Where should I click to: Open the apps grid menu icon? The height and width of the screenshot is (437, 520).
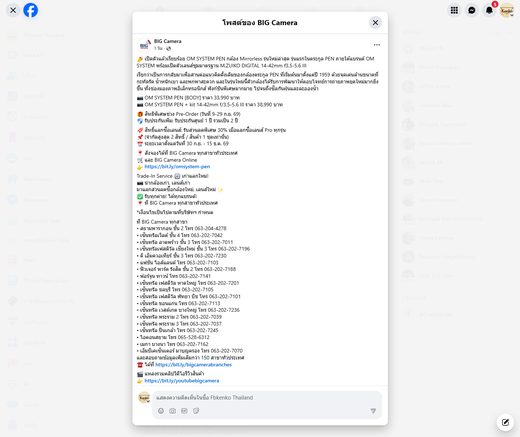[x=454, y=10]
